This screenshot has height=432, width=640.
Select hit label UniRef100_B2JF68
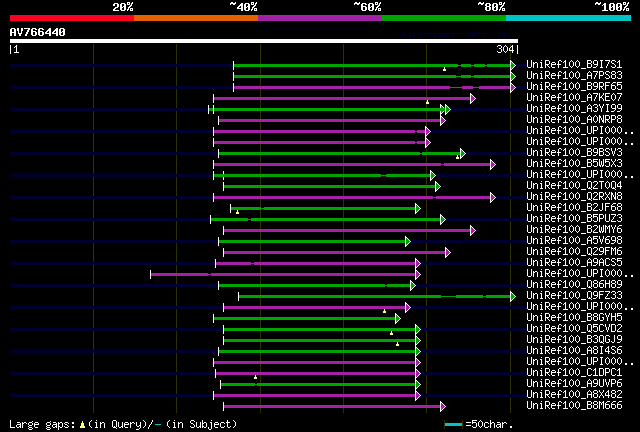click(x=574, y=207)
